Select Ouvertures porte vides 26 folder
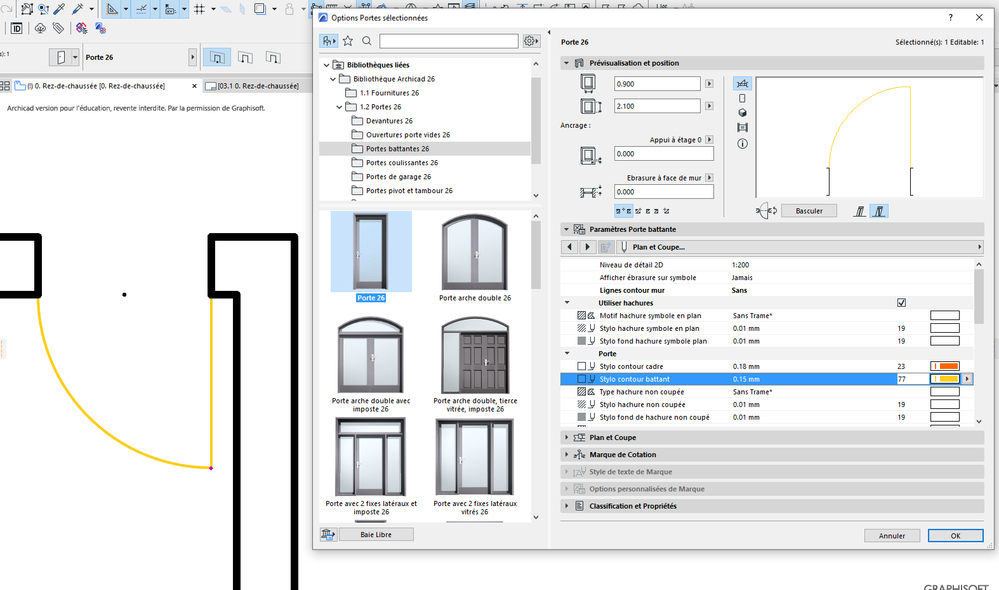 click(x=408, y=134)
